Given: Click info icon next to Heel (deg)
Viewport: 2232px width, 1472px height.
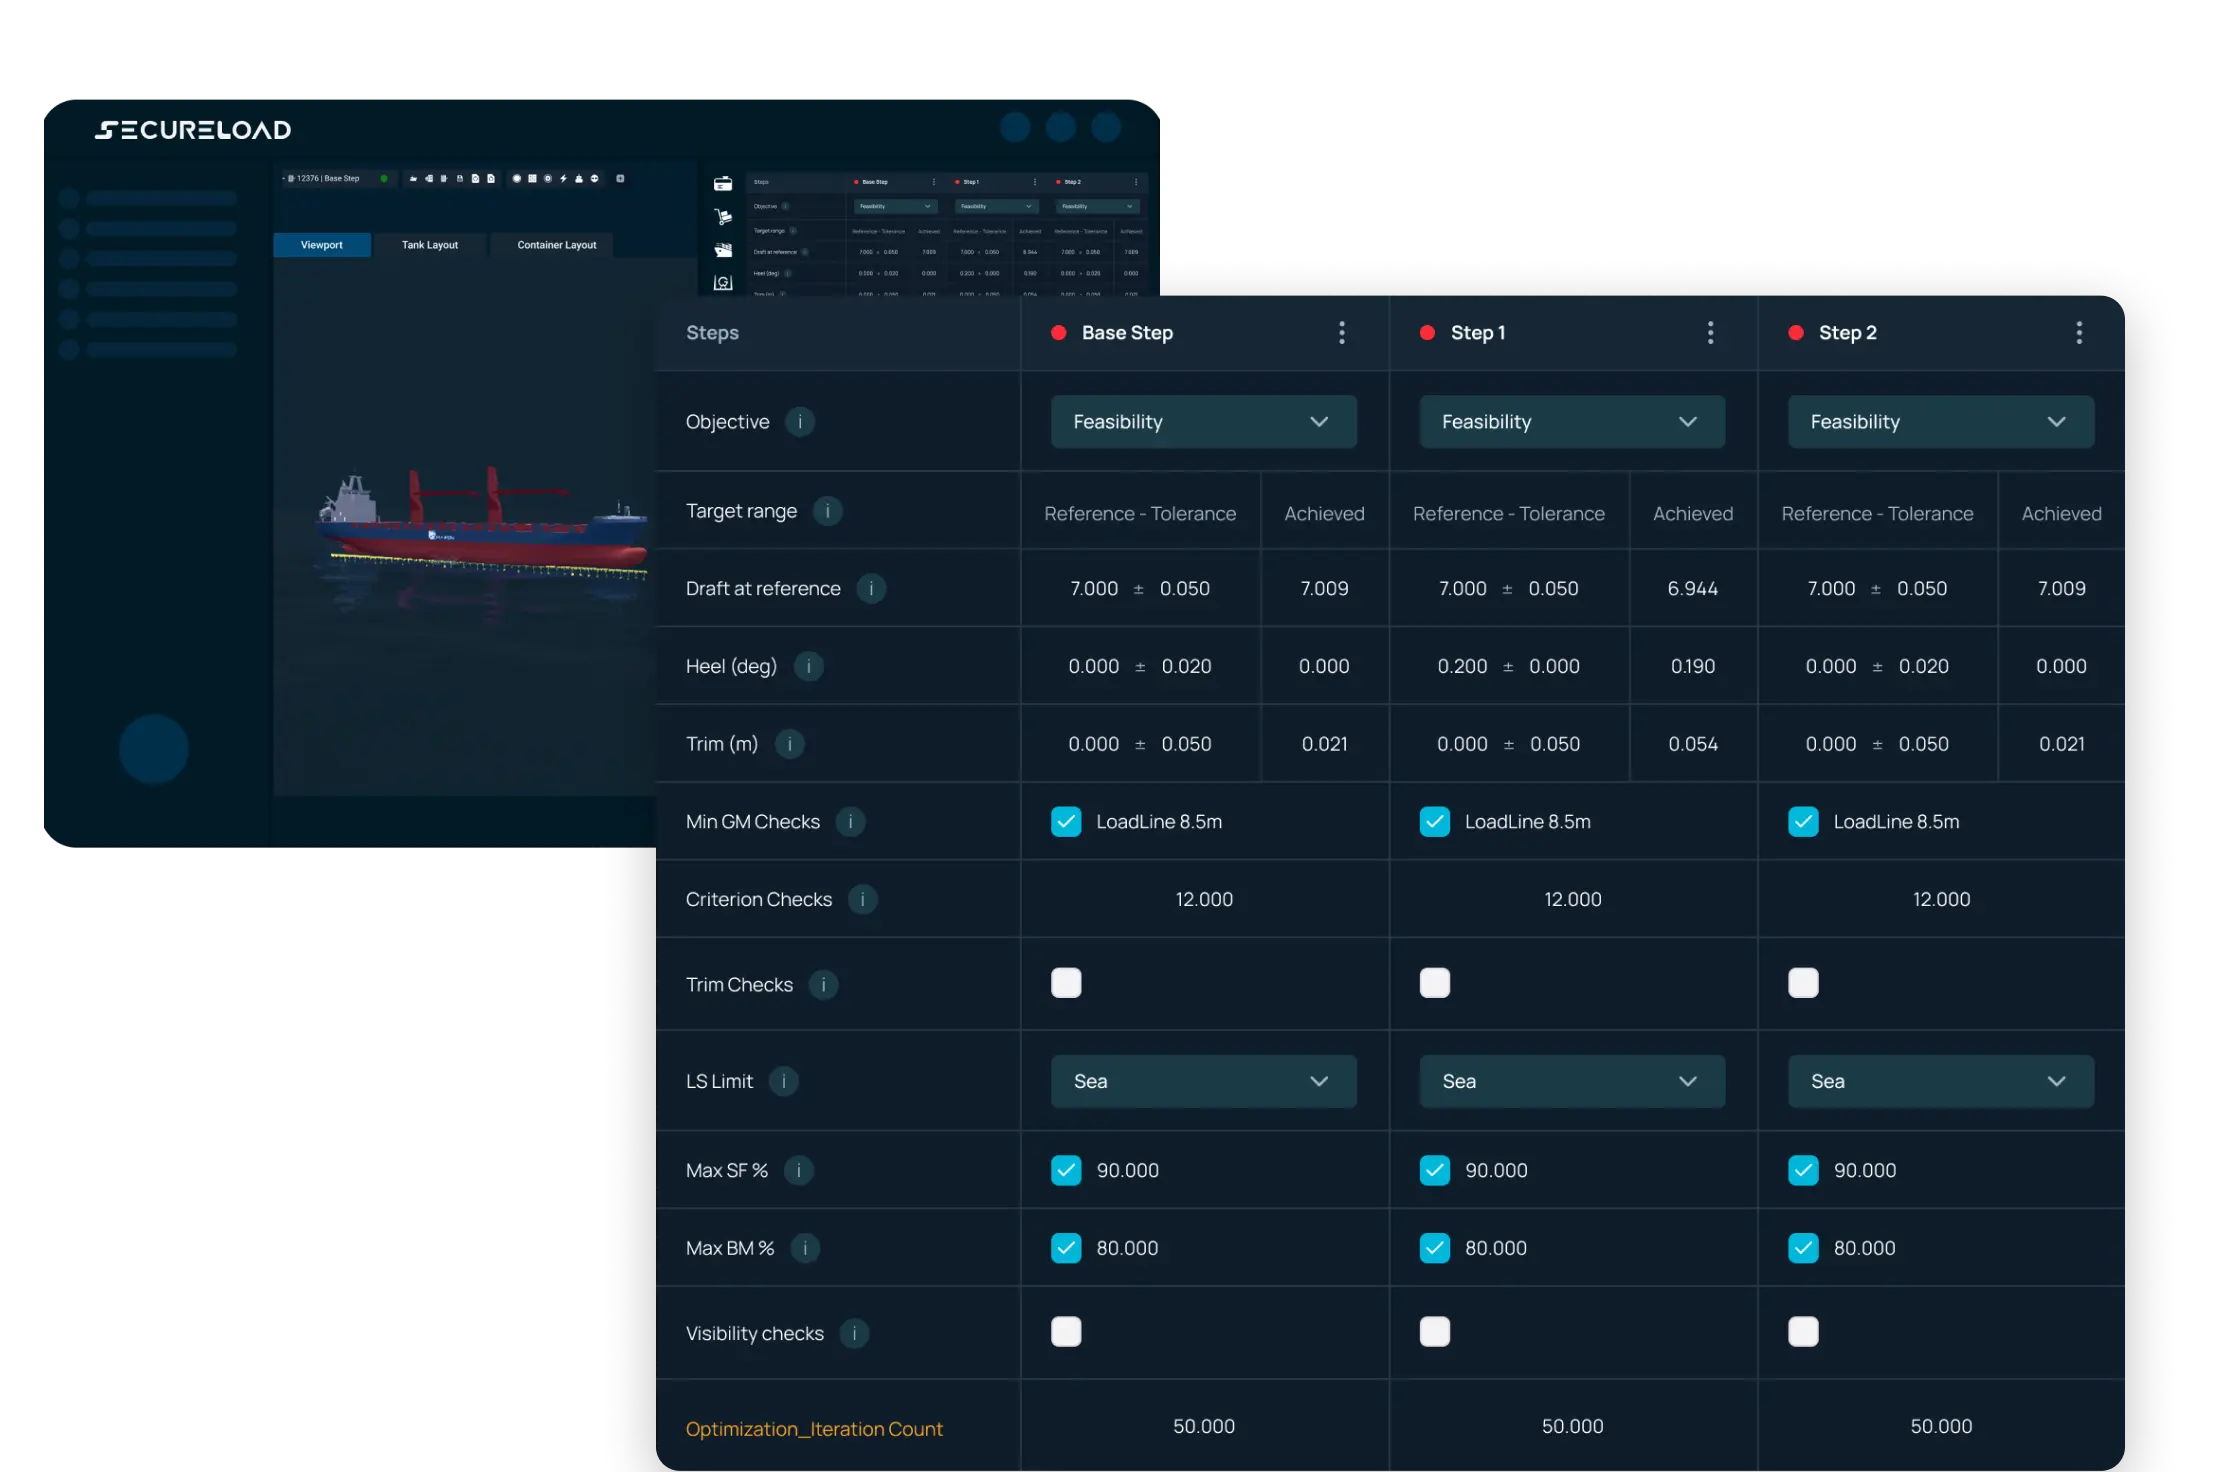Looking at the screenshot, I should tap(808, 666).
